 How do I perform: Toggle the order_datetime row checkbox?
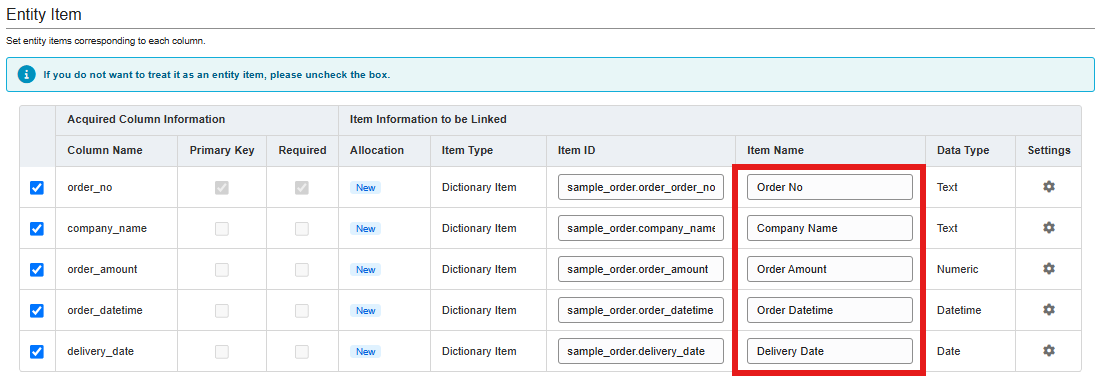pyautogui.click(x=37, y=311)
